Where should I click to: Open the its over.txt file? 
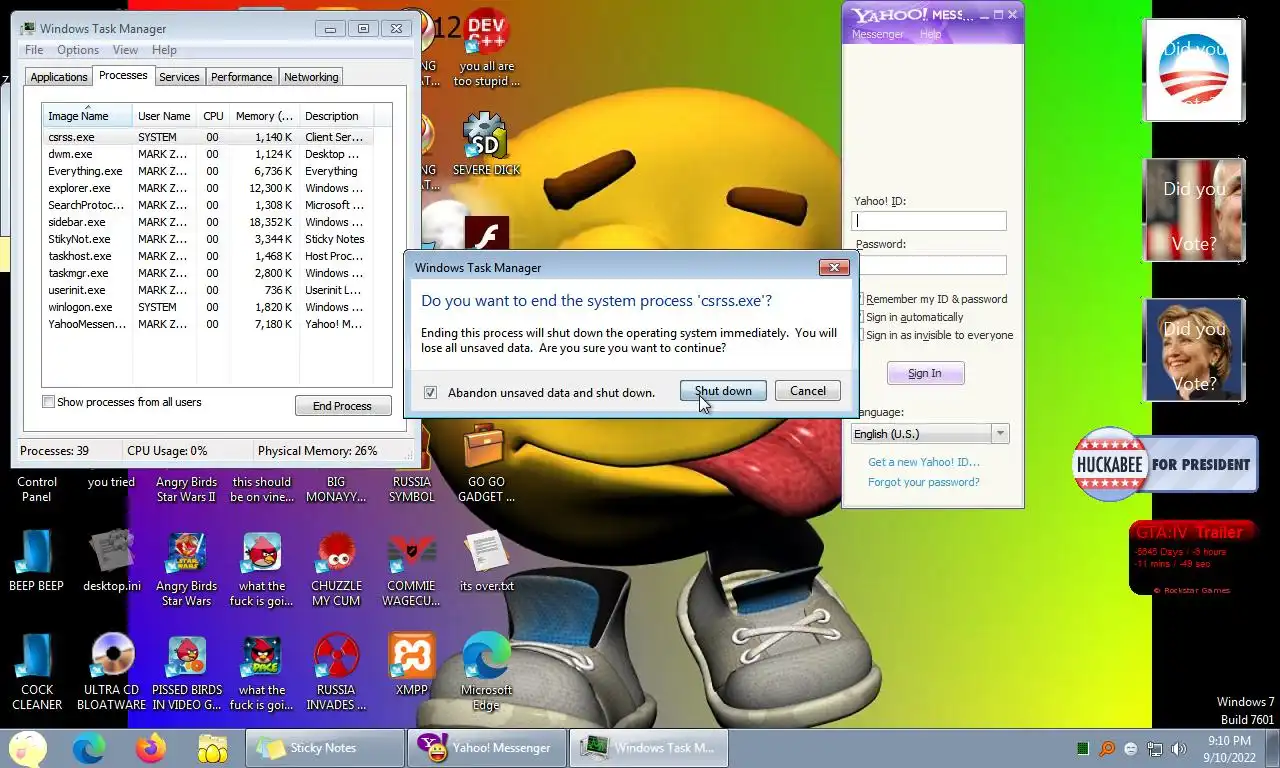486,560
